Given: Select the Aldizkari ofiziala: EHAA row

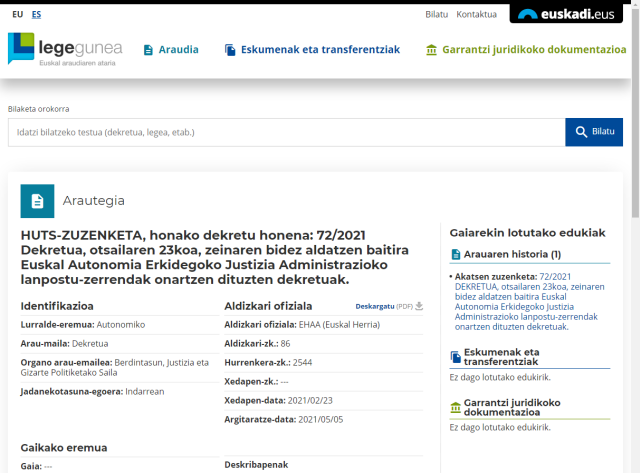Looking at the screenshot, I should click(x=323, y=325).
